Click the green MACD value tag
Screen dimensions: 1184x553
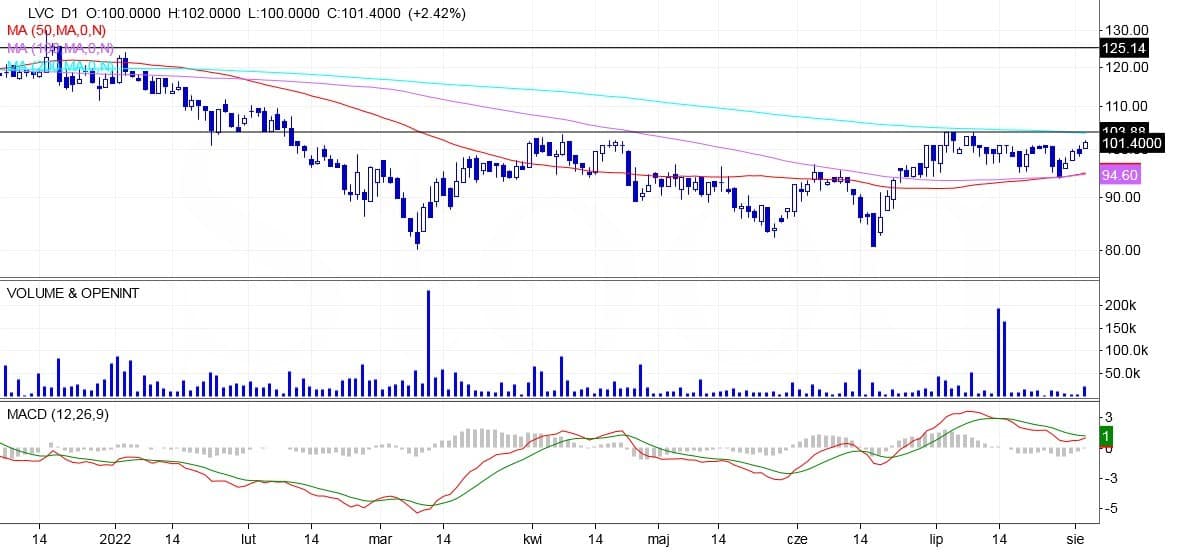[1105, 436]
